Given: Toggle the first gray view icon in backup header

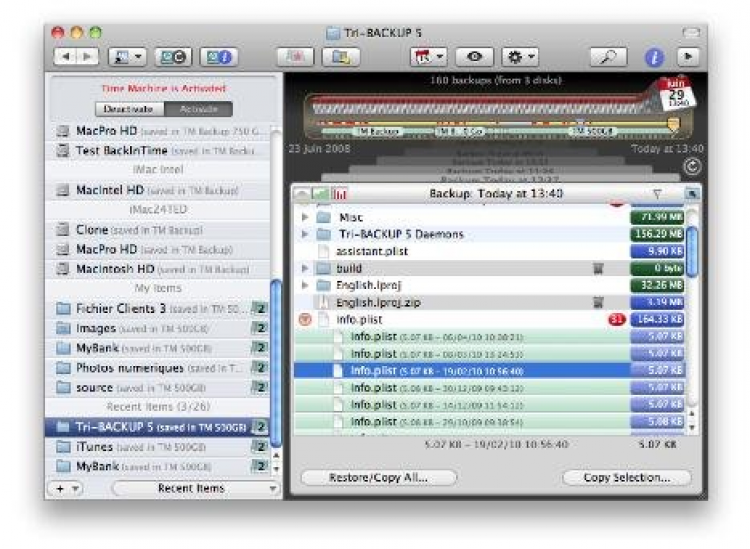Looking at the screenshot, I should [302, 194].
